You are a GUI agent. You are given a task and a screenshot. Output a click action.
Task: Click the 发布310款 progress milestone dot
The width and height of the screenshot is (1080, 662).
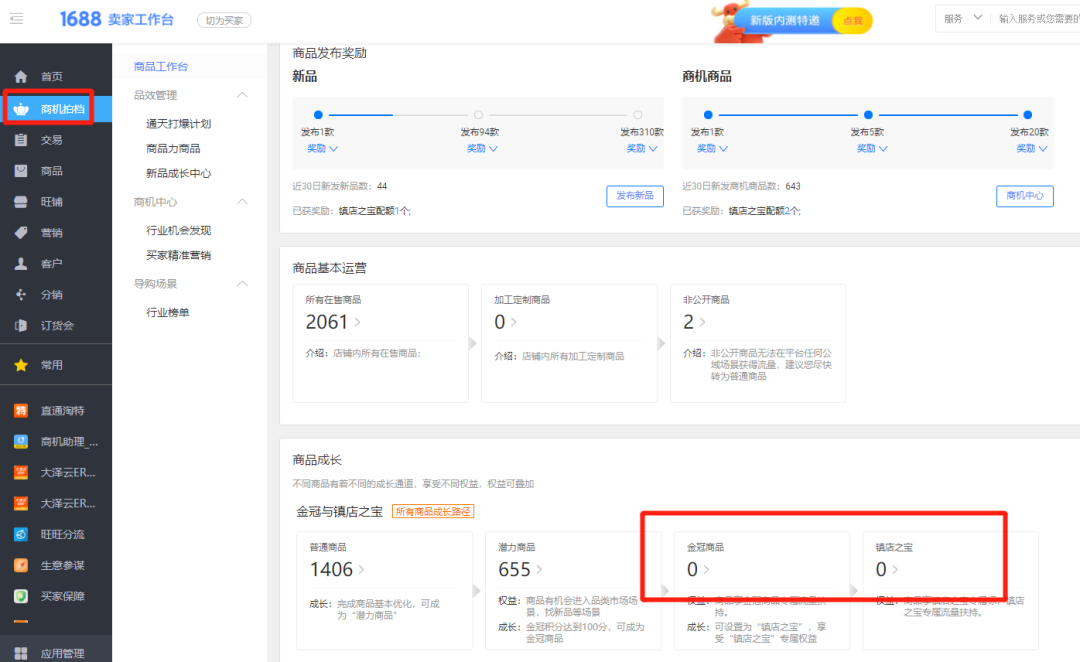point(638,115)
